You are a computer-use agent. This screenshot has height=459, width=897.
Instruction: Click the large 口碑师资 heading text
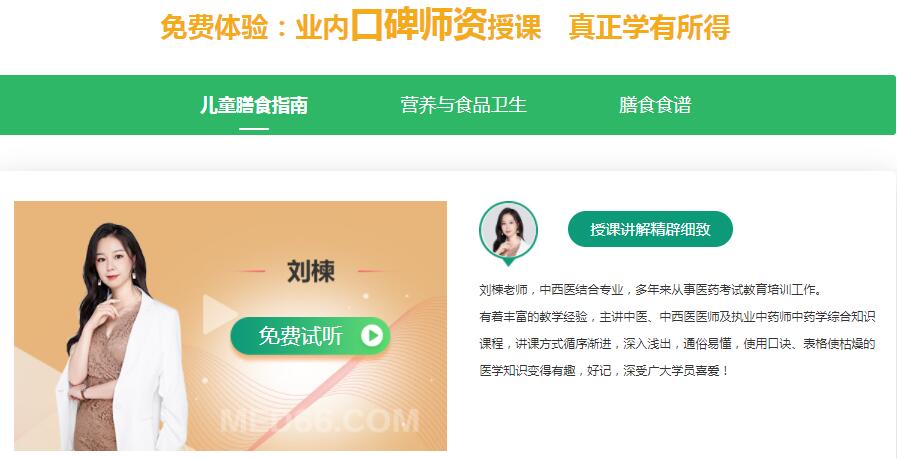tap(418, 25)
